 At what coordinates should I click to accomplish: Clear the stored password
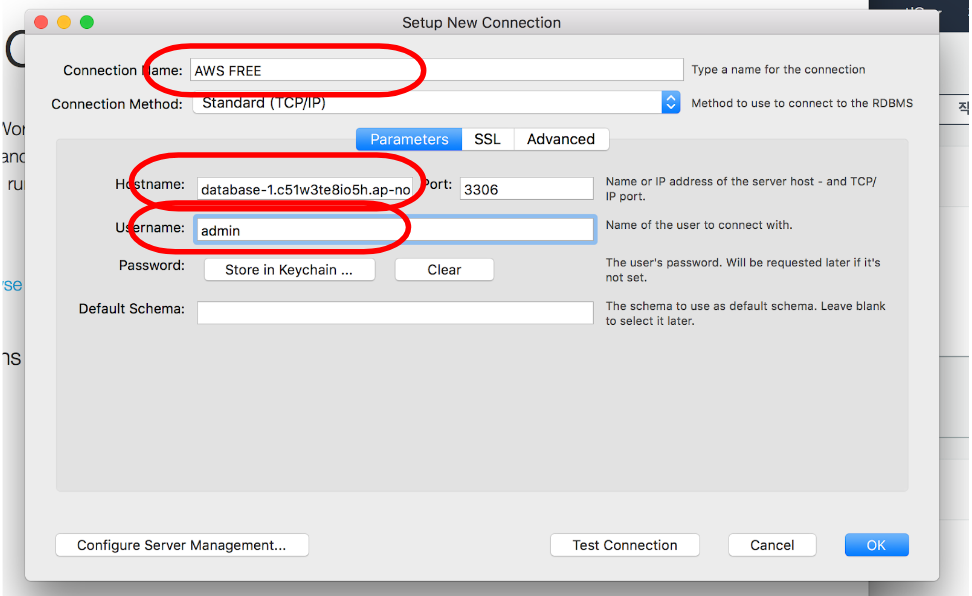click(x=444, y=270)
